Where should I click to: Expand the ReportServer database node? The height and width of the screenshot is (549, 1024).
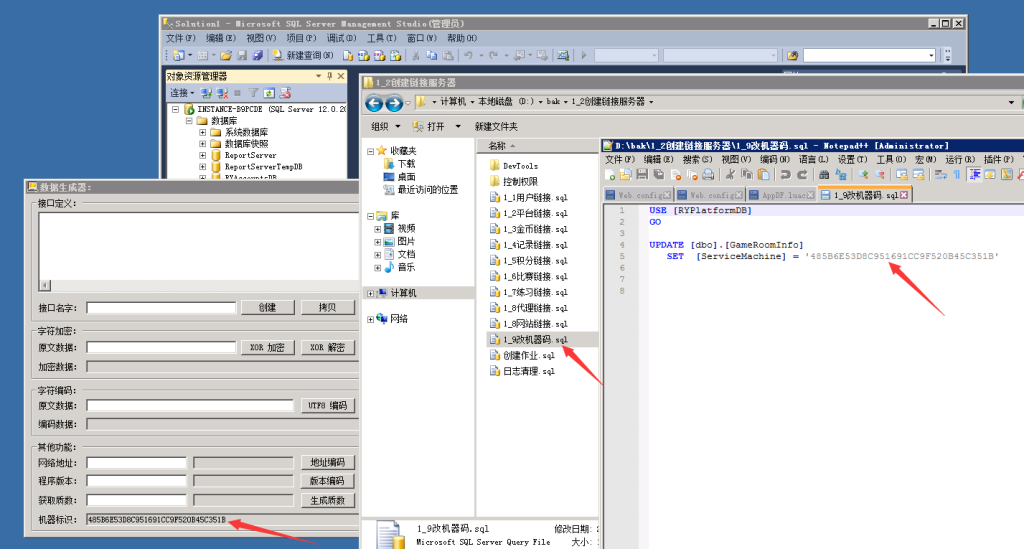click(x=202, y=156)
